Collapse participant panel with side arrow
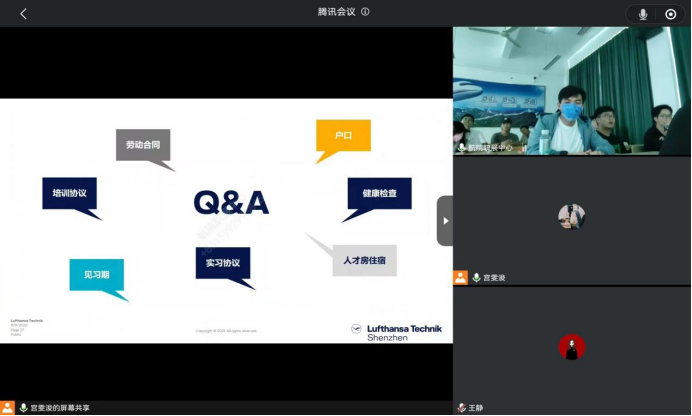Screen dimensions: 692x416 tap(445, 221)
